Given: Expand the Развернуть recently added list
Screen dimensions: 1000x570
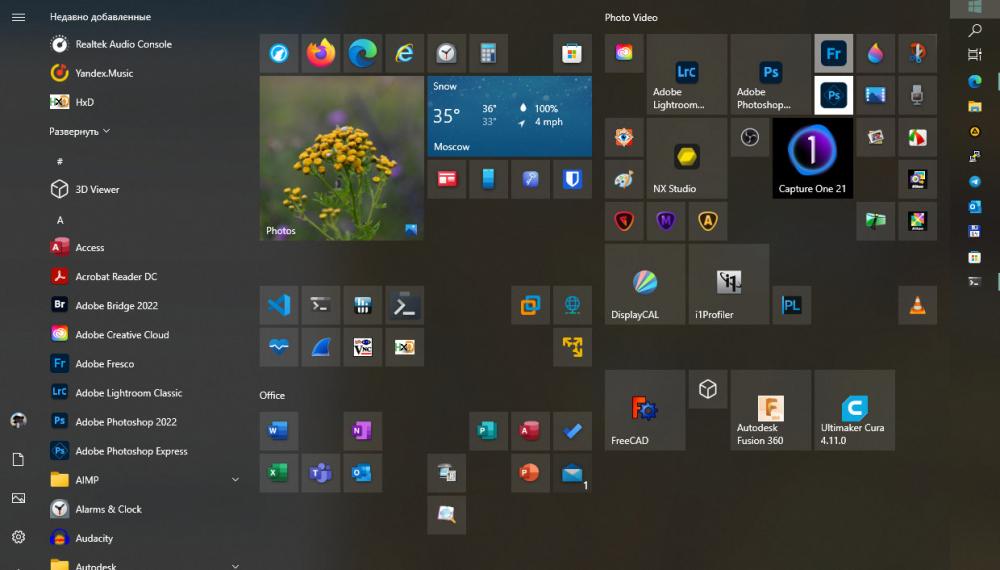Looking at the screenshot, I should click(x=80, y=131).
